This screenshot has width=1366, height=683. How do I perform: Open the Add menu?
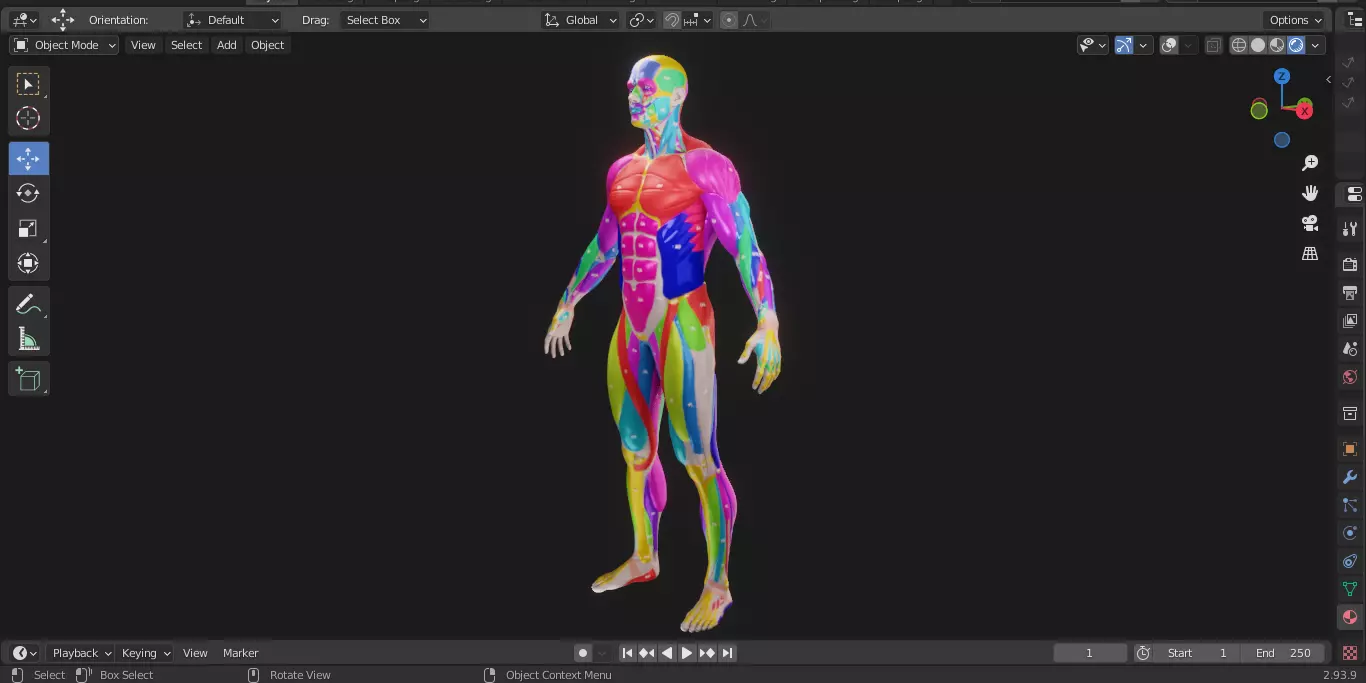tap(227, 45)
